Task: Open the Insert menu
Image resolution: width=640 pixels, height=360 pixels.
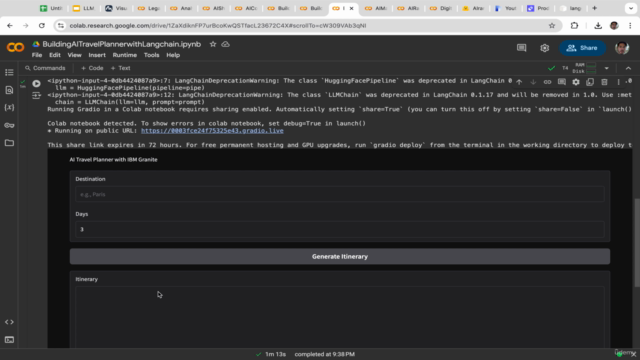Action: (97, 55)
